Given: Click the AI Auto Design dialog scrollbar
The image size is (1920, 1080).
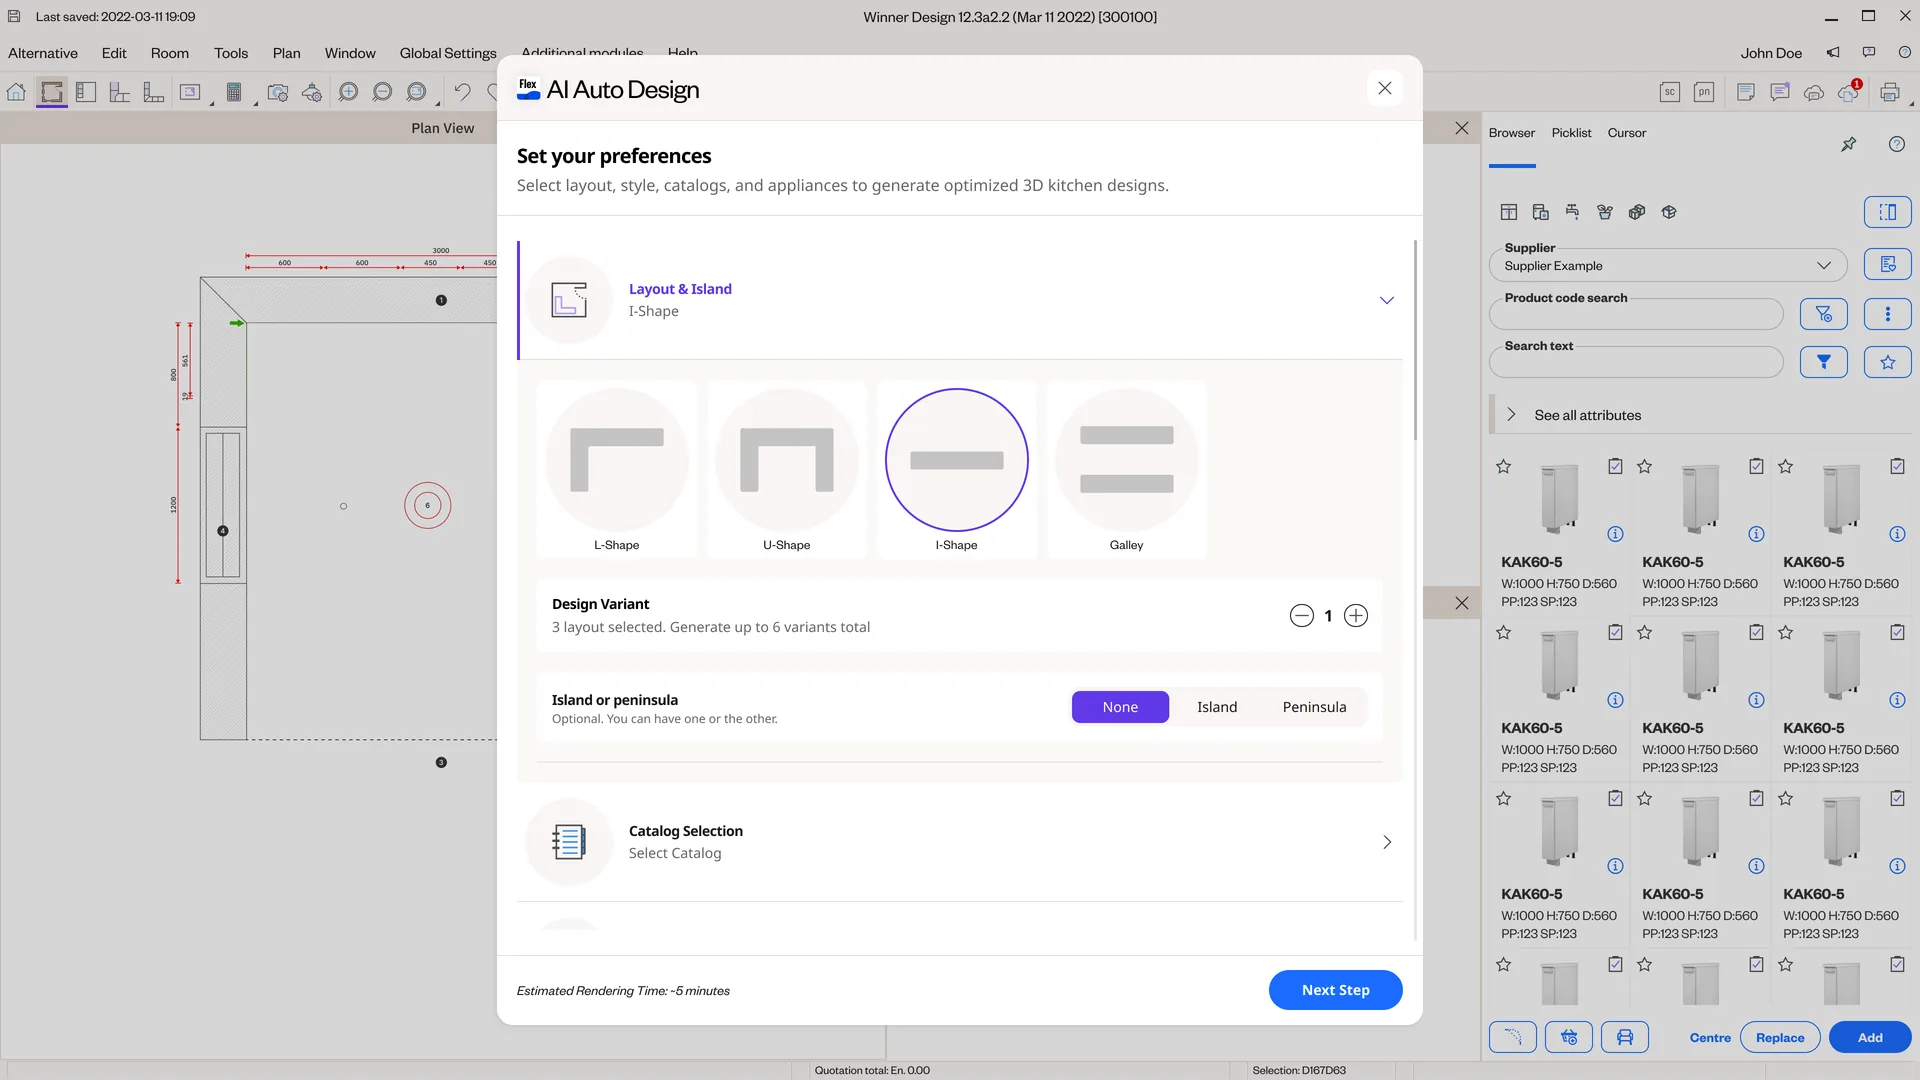Looking at the screenshot, I should [x=1415, y=340].
